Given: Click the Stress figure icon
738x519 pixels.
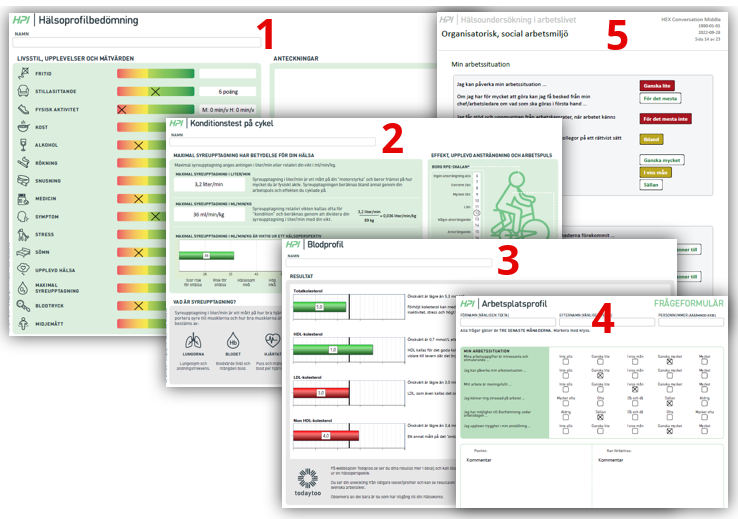Looking at the screenshot, I should click(24, 234).
